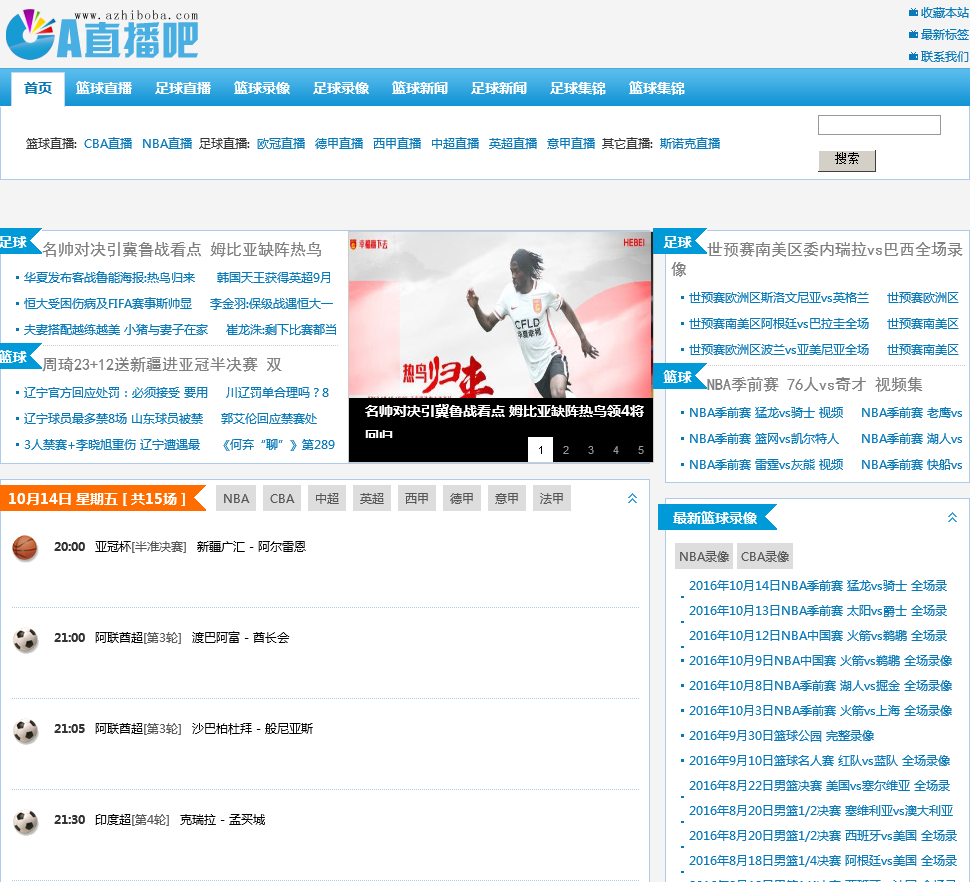
Task: Open the 德甲直播 link
Action: 339,143
